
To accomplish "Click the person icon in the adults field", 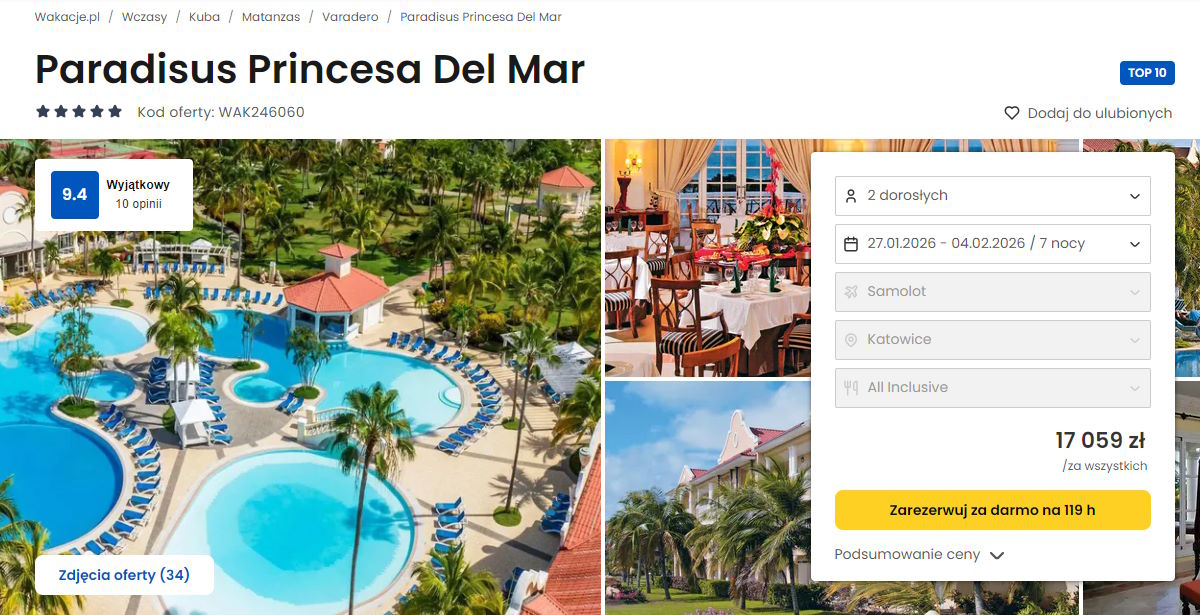I will [x=851, y=196].
